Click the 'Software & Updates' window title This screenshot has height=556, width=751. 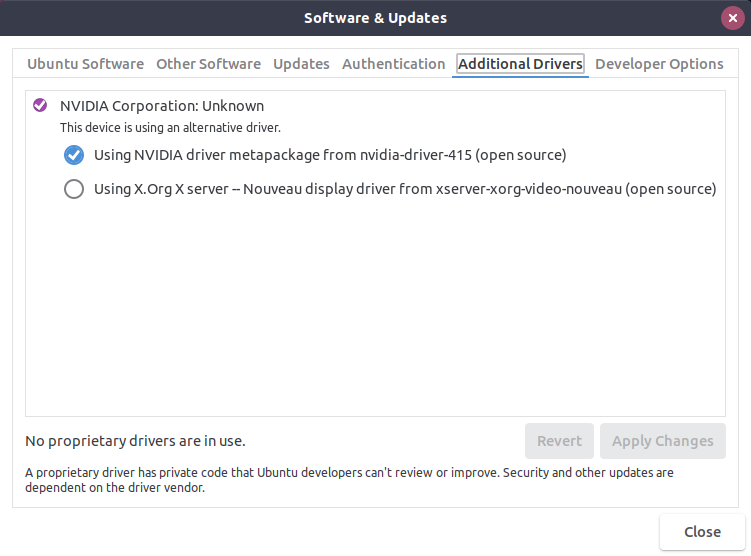(376, 18)
